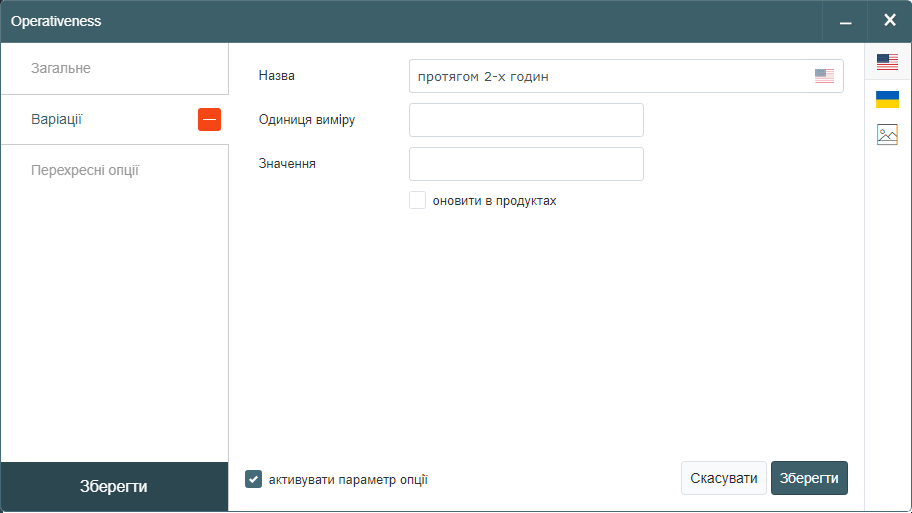Switch to the Ukrainian flag language

click(887, 99)
